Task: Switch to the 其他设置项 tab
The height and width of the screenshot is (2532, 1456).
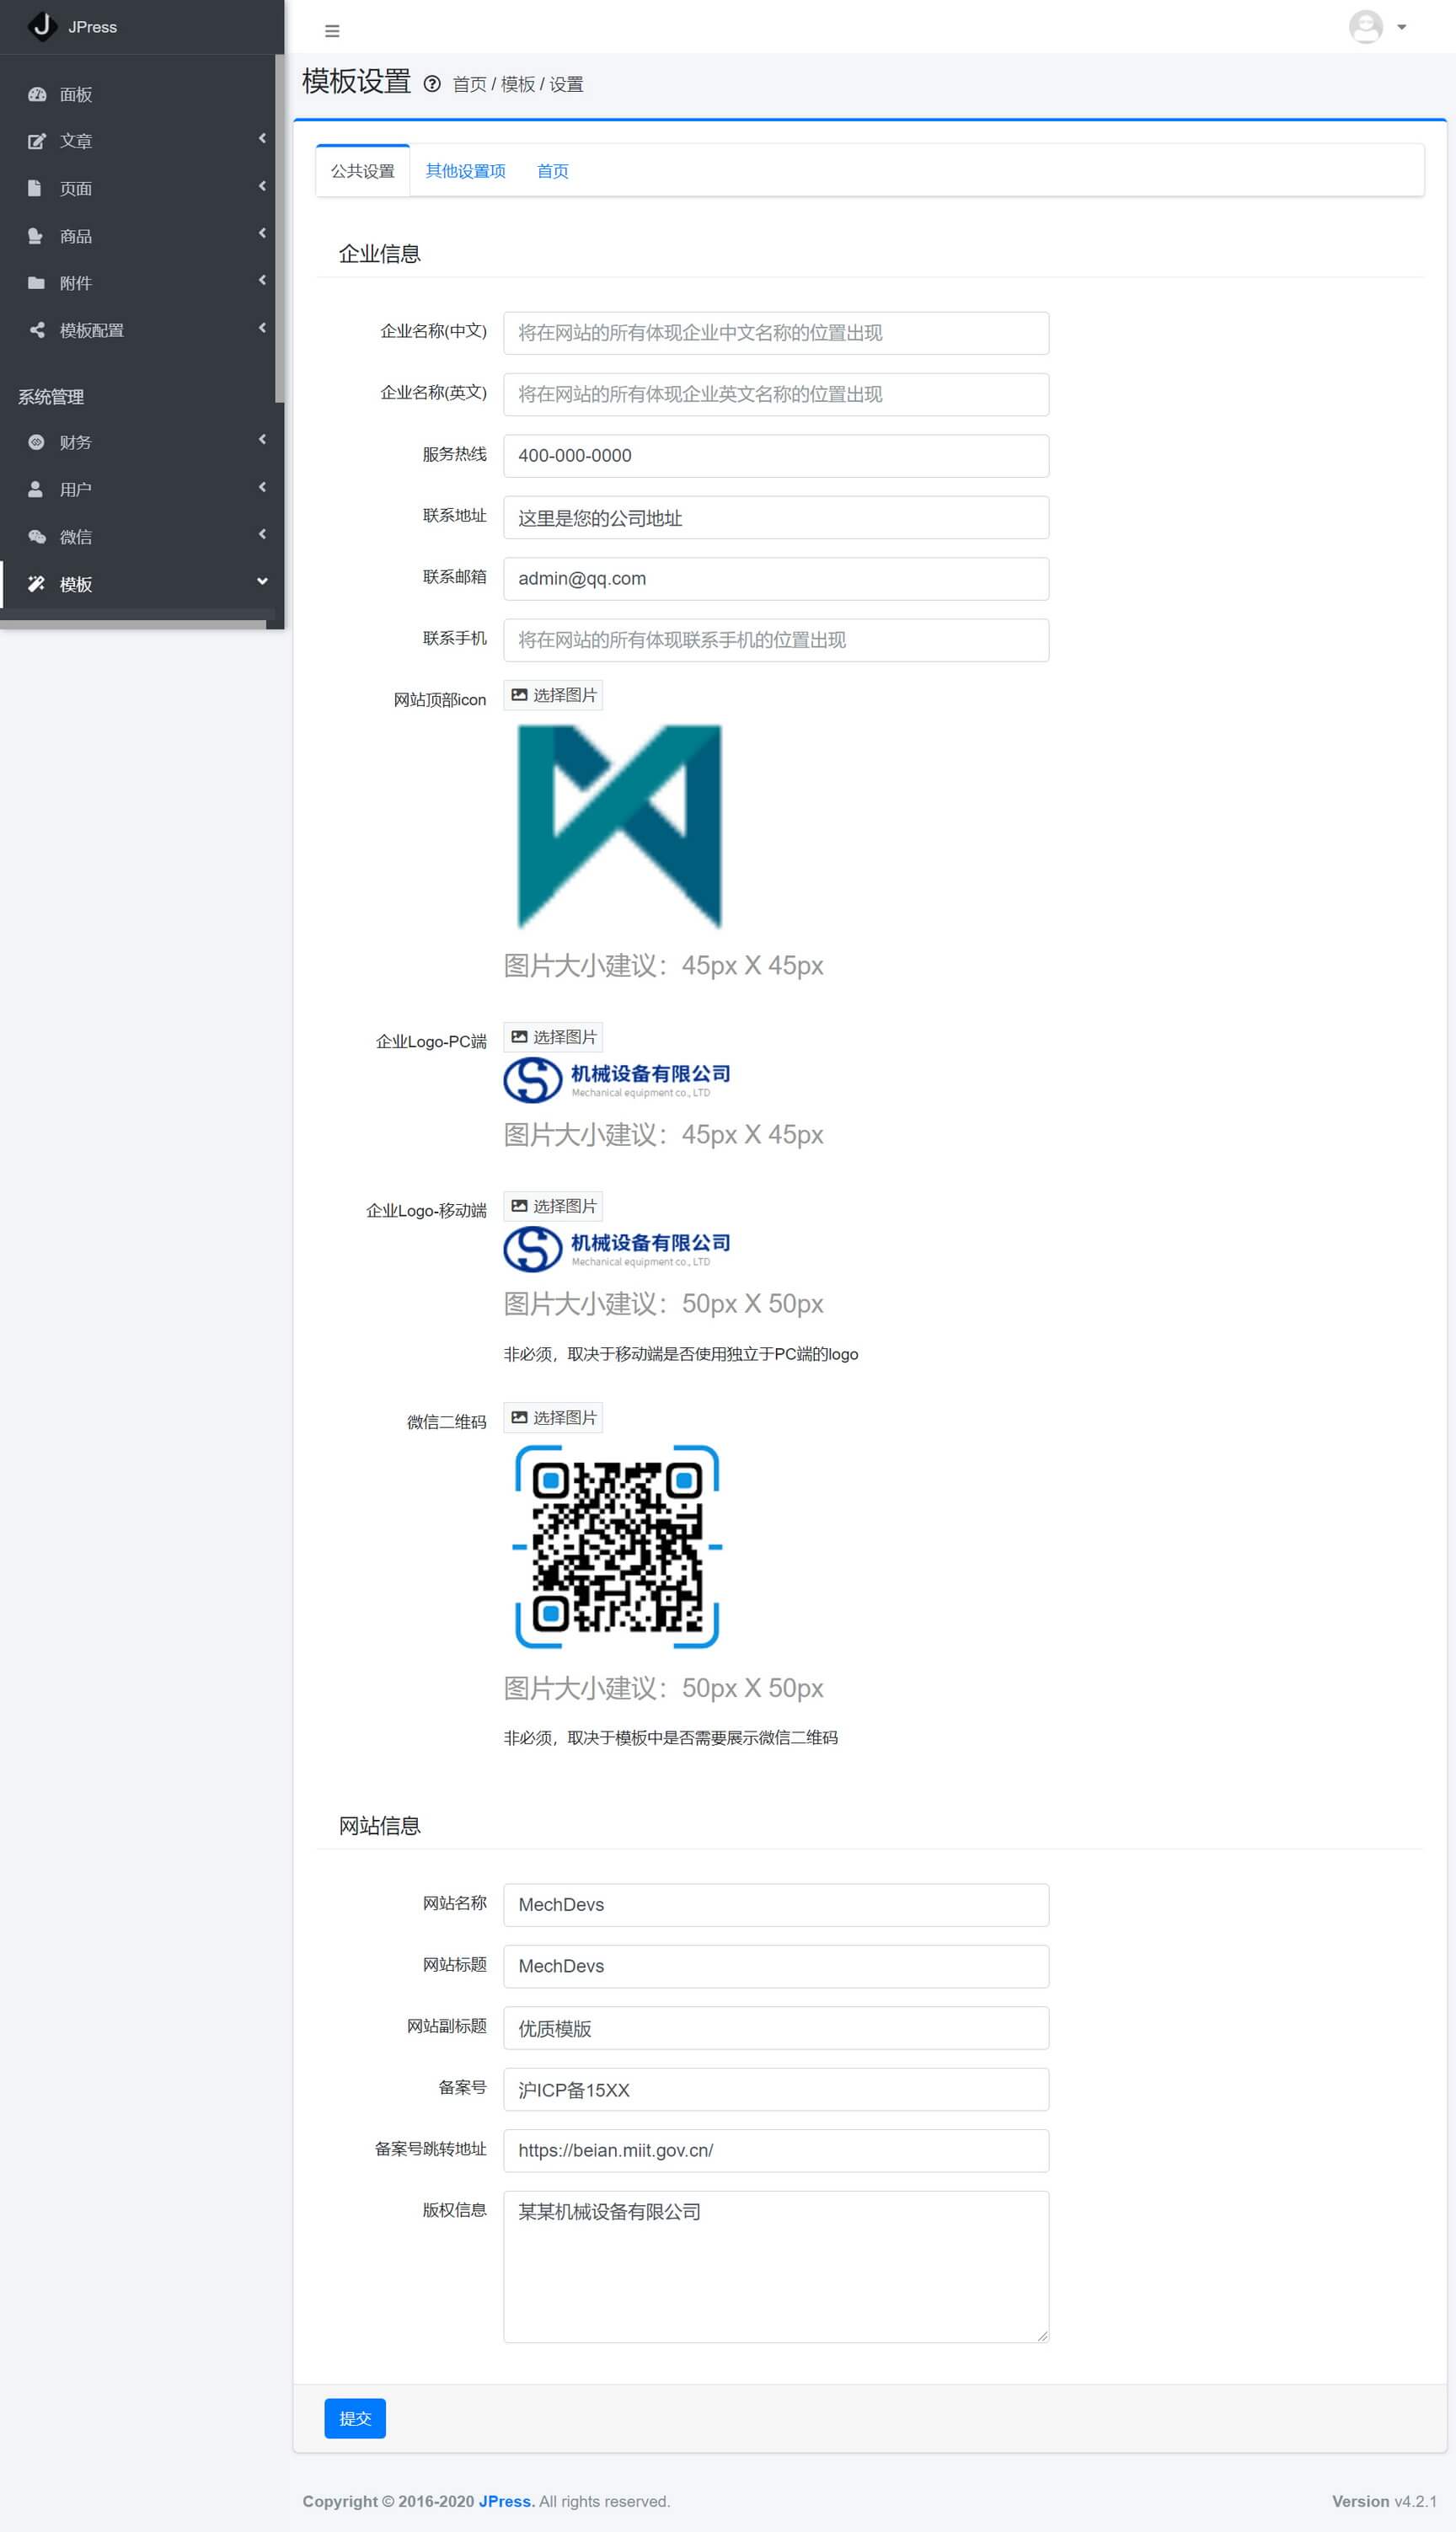Action: (x=465, y=171)
